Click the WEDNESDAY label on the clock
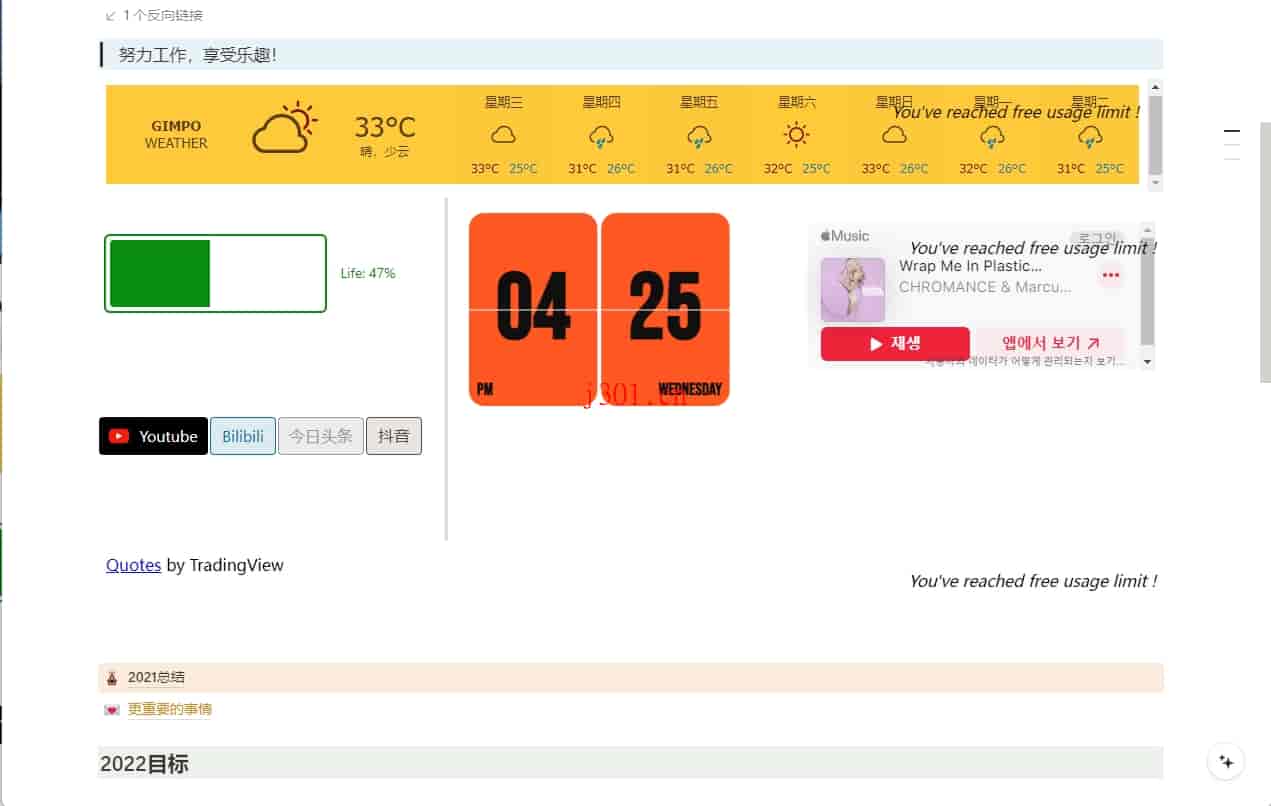 [x=690, y=389]
